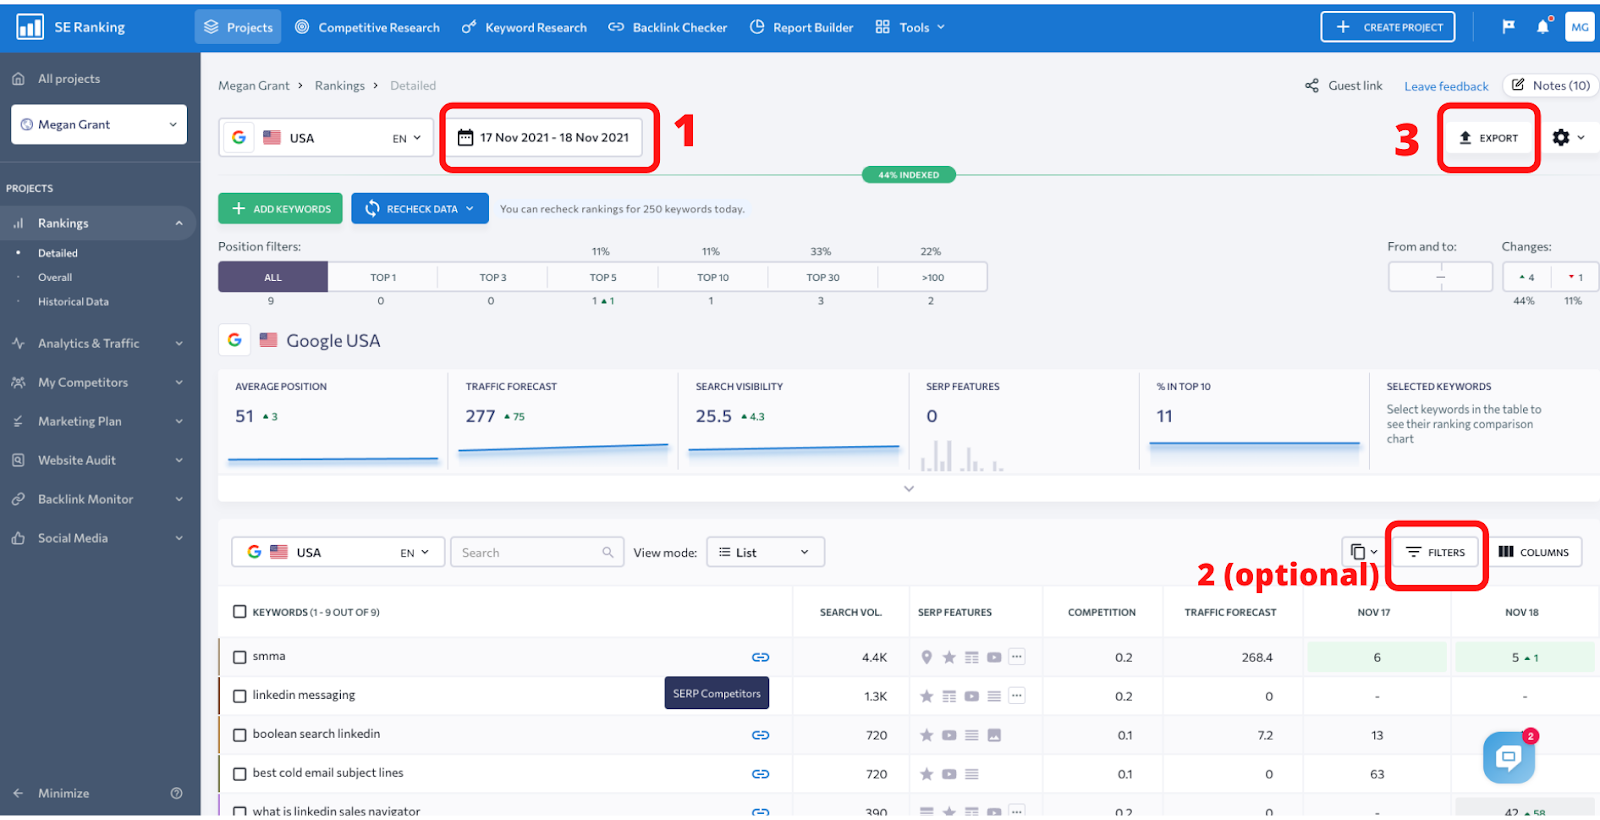The image size is (1600, 820).
Task: Click the search magnifier icon in keyword search
Action: pyautogui.click(x=608, y=552)
